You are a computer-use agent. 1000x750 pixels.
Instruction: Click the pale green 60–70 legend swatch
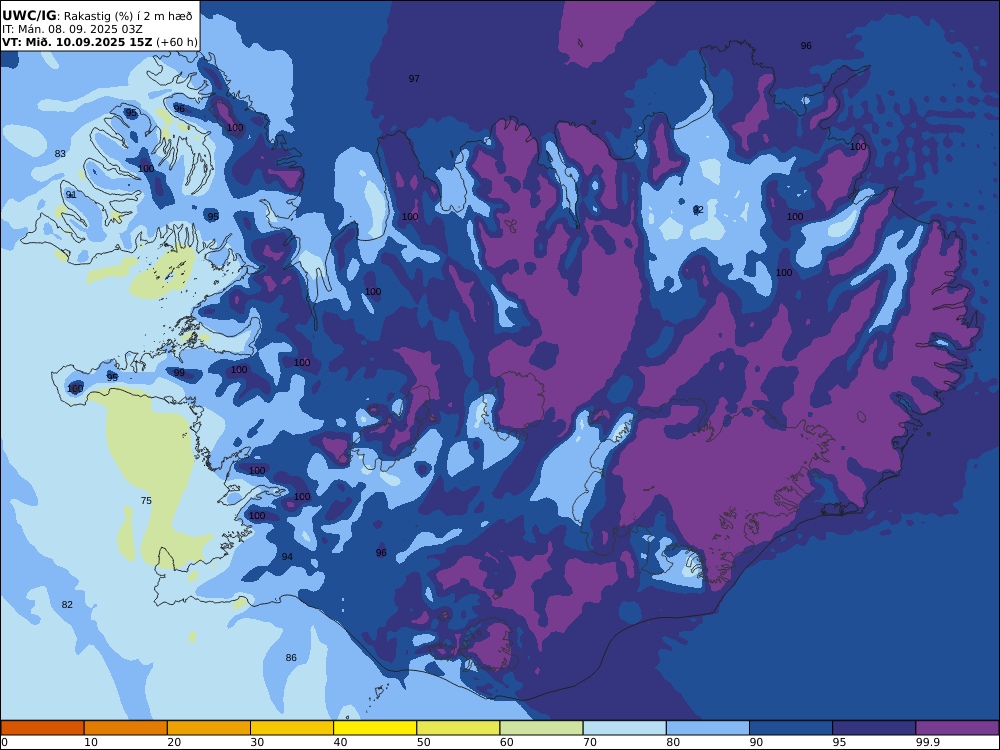(541, 728)
